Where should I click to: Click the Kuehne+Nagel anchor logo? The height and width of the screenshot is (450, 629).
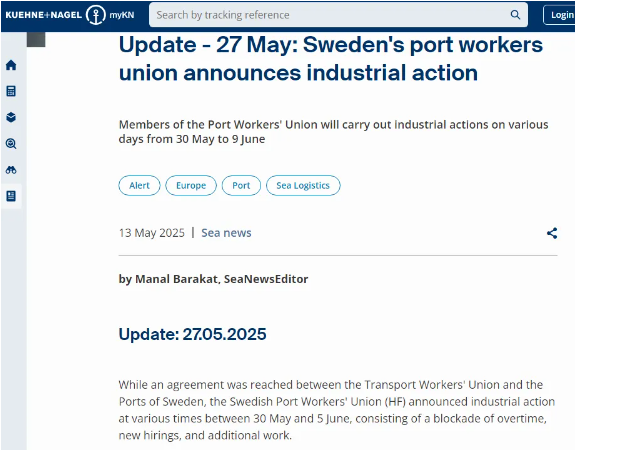click(96, 15)
